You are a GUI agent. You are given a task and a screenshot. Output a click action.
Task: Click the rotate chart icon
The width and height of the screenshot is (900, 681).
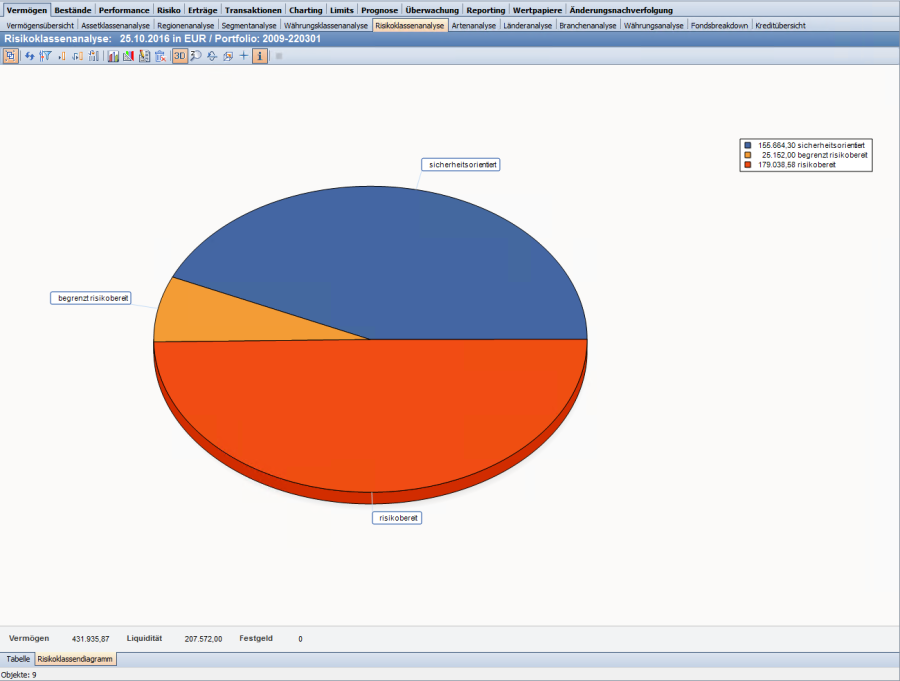coord(212,56)
